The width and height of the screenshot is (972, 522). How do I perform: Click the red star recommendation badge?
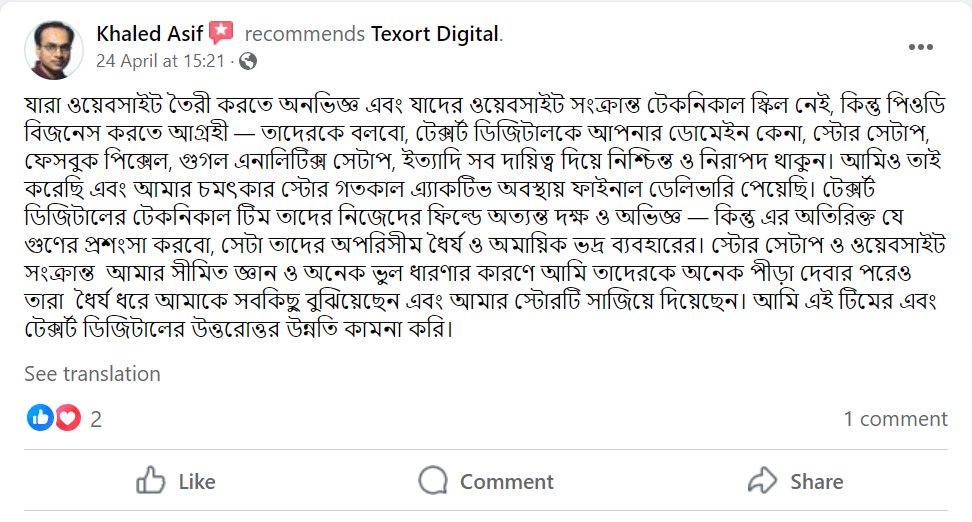pyautogui.click(x=222, y=33)
